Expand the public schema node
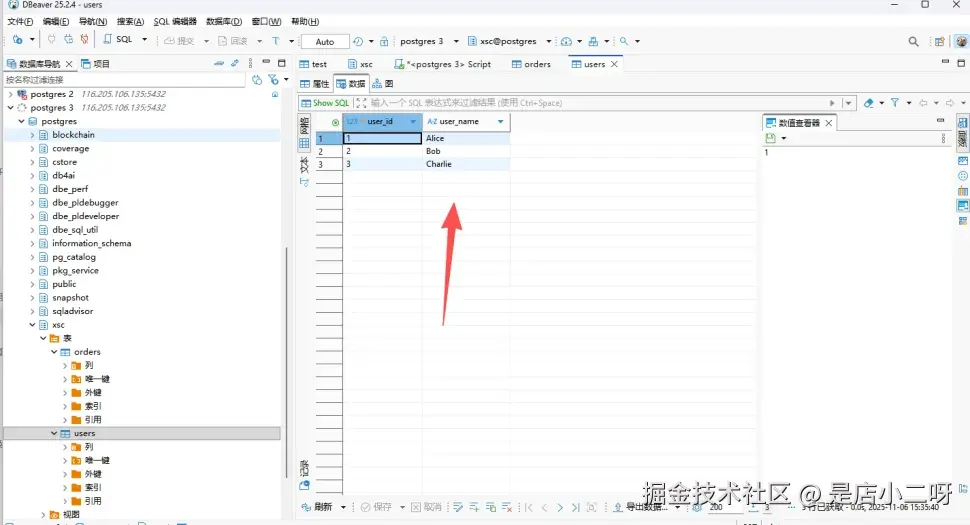 (32, 284)
